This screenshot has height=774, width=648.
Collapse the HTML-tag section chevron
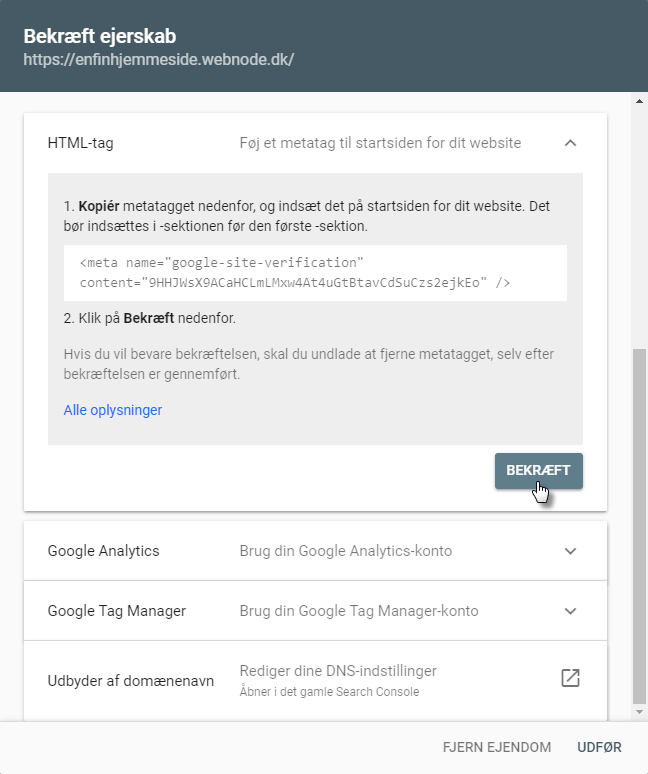[x=570, y=143]
